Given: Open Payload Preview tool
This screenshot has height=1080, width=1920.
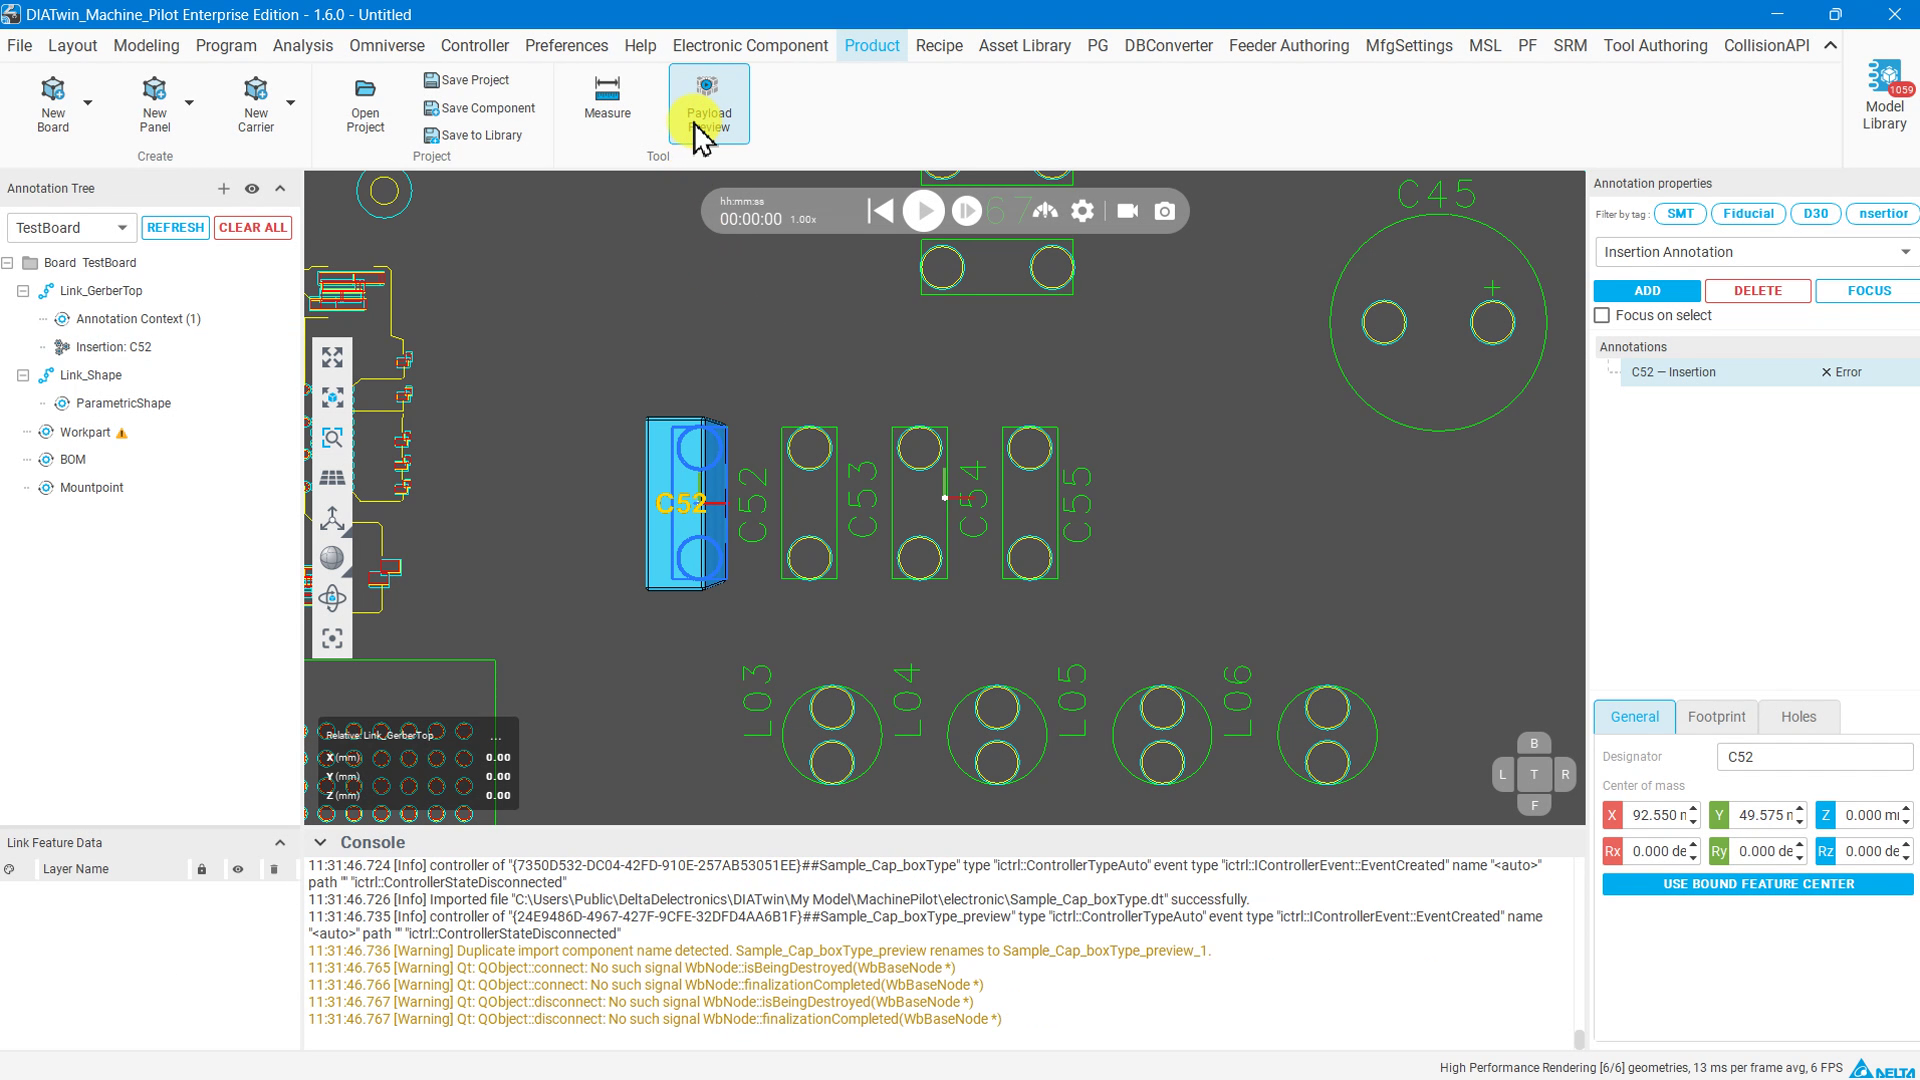Looking at the screenshot, I should [709, 104].
